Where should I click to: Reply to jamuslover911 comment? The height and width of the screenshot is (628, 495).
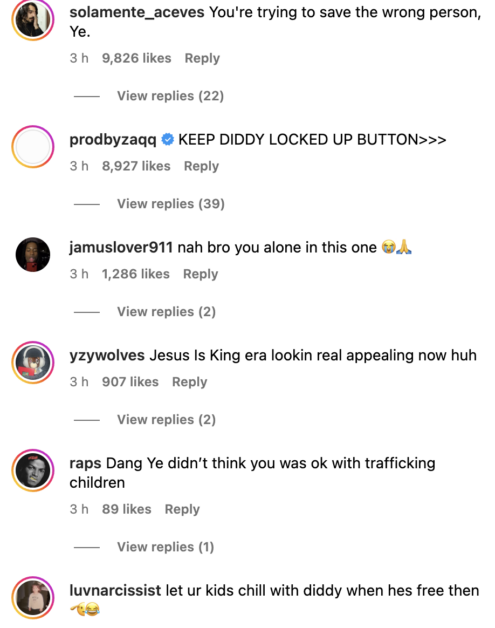tap(201, 274)
